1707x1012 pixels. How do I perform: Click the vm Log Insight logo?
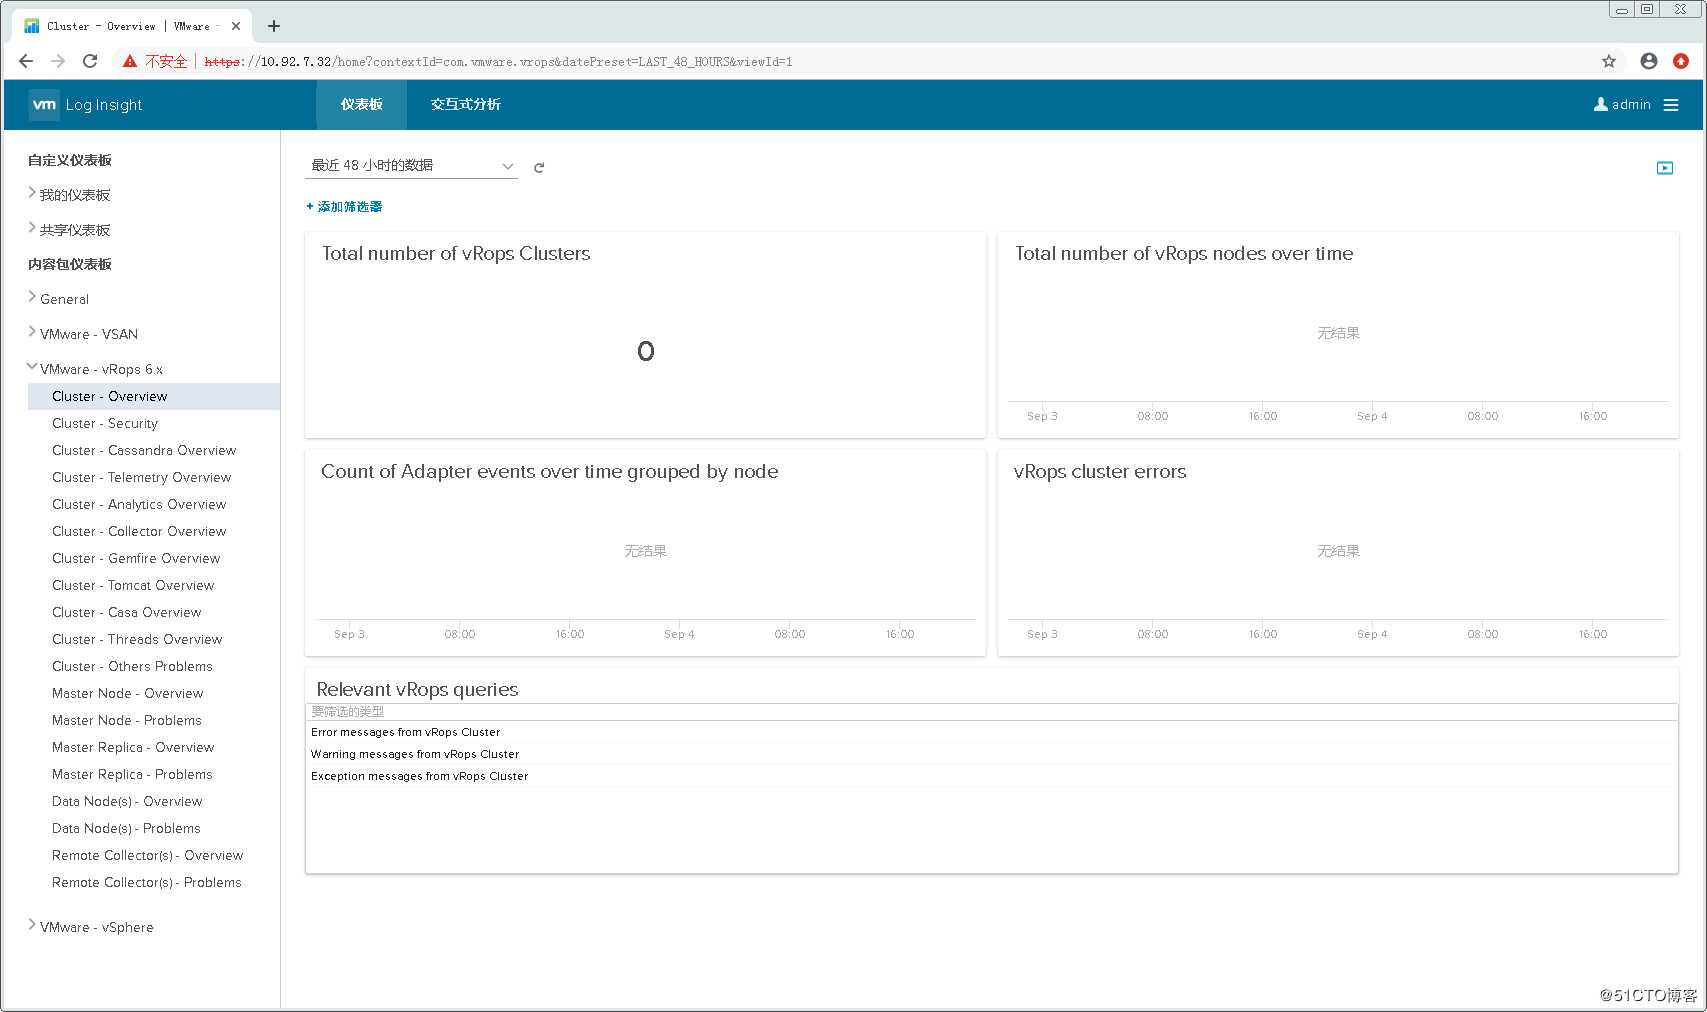[86, 105]
